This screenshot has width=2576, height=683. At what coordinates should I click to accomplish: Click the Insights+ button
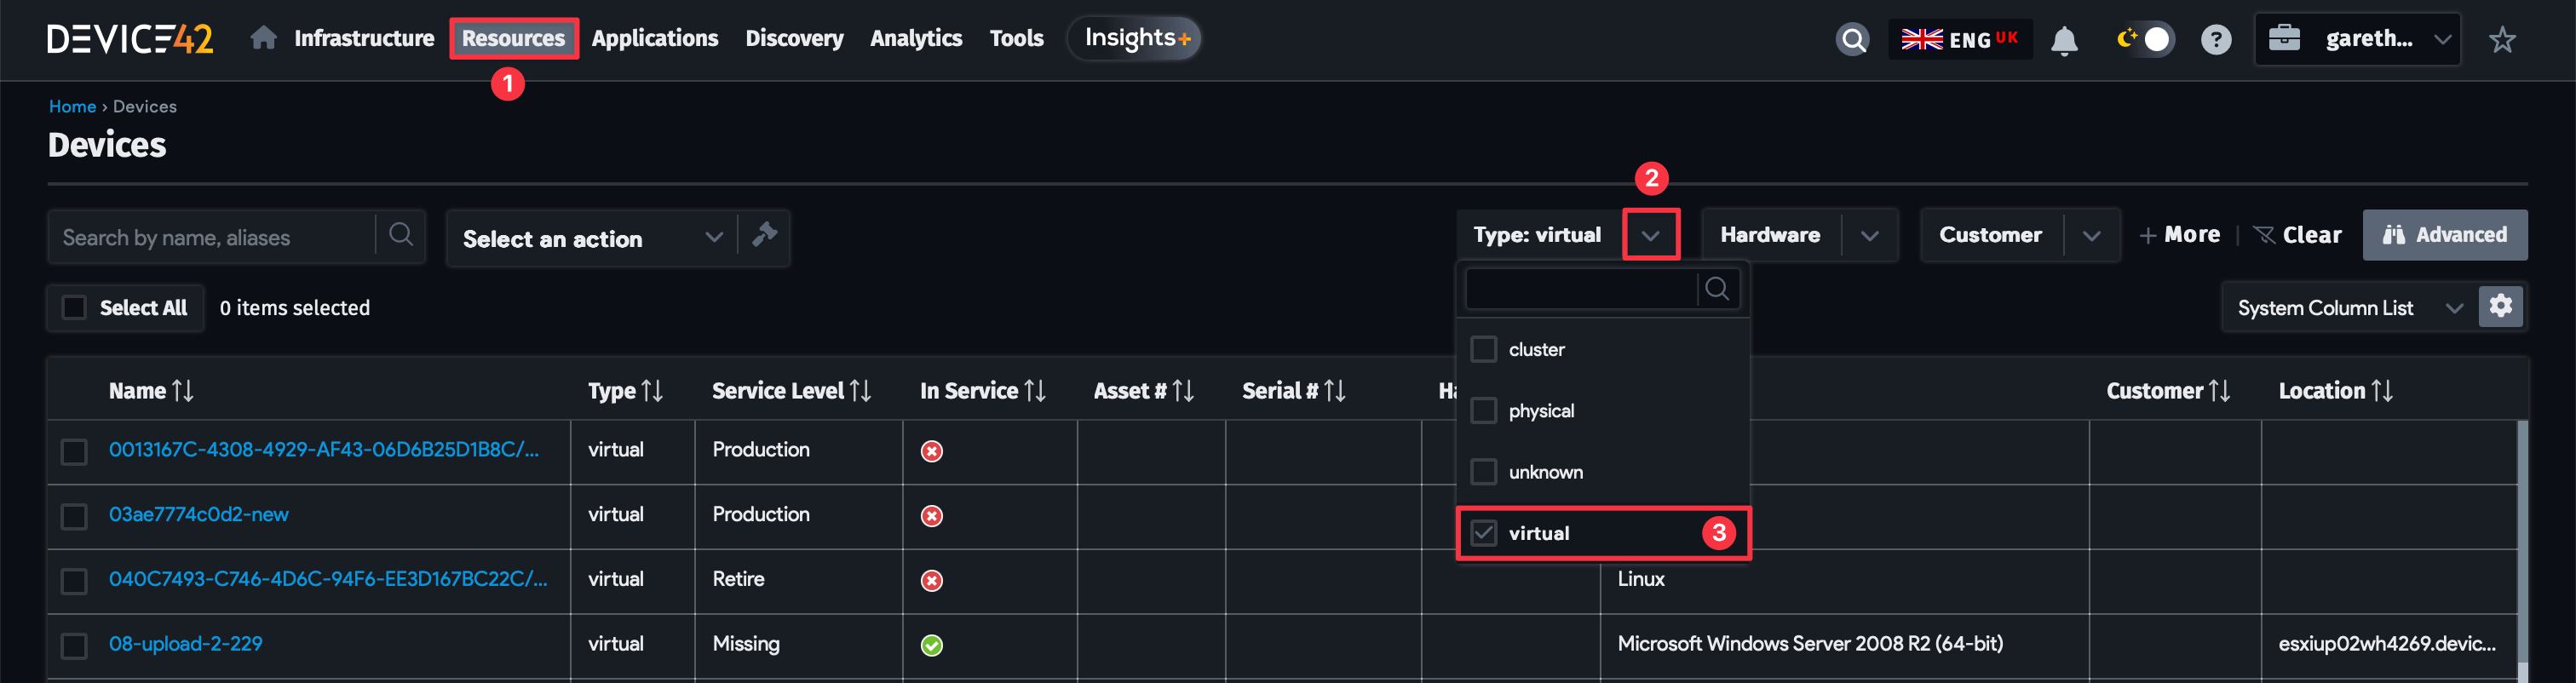[x=1135, y=38]
